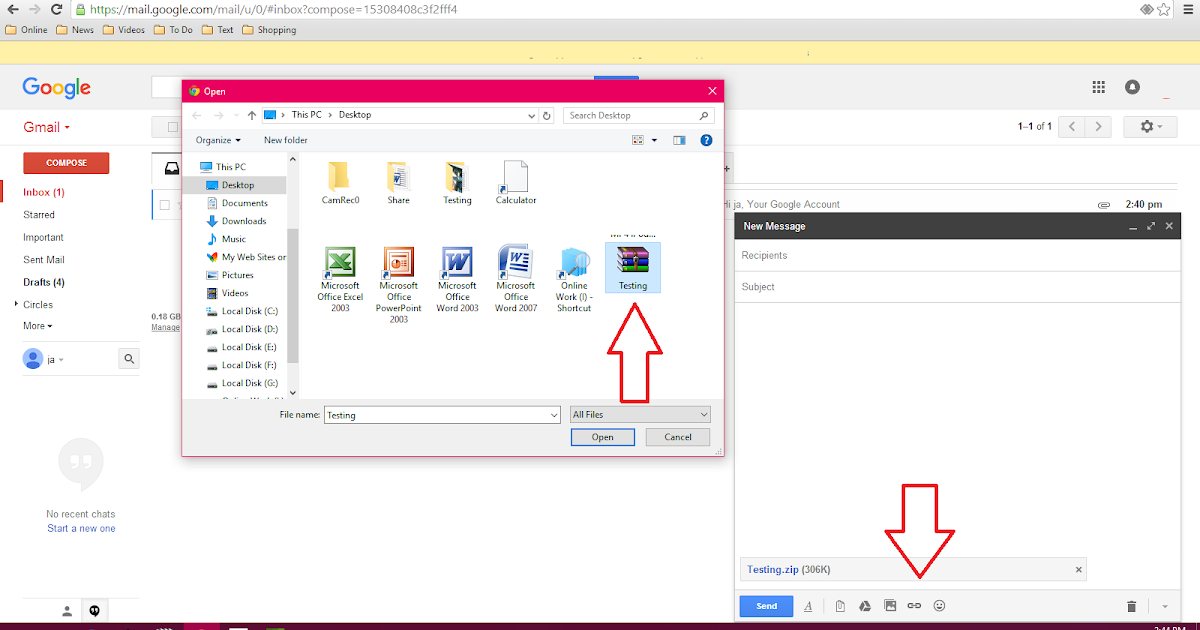The image size is (1200, 630).
Task: Click the Recipients field
Action: click(x=958, y=255)
